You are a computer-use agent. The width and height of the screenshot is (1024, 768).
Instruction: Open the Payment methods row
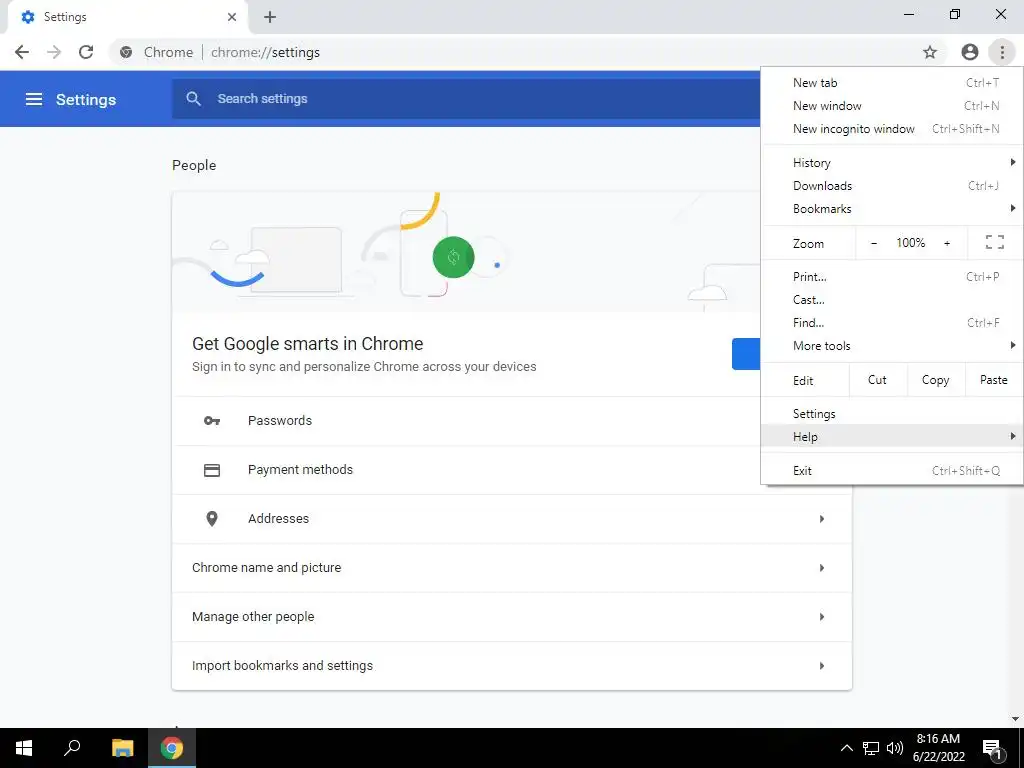[466, 470]
